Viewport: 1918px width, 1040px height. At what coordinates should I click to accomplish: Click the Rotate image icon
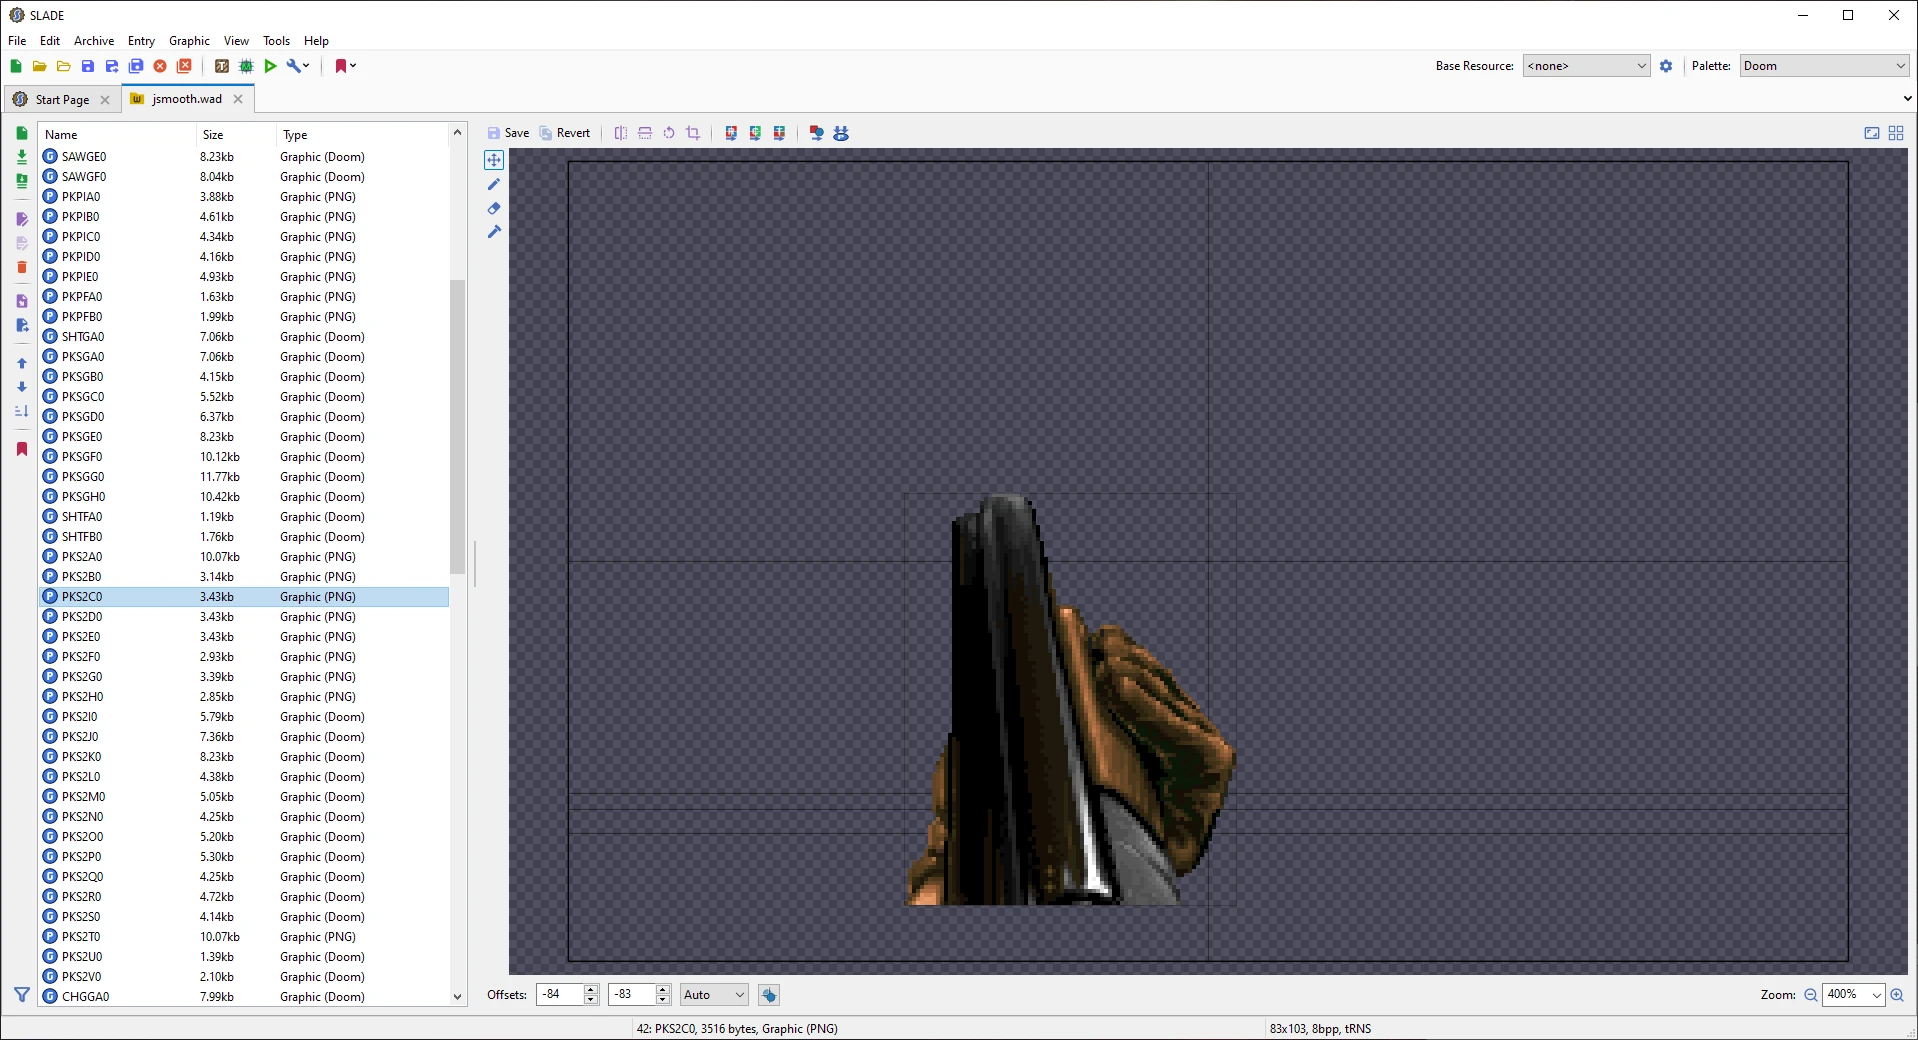669,133
